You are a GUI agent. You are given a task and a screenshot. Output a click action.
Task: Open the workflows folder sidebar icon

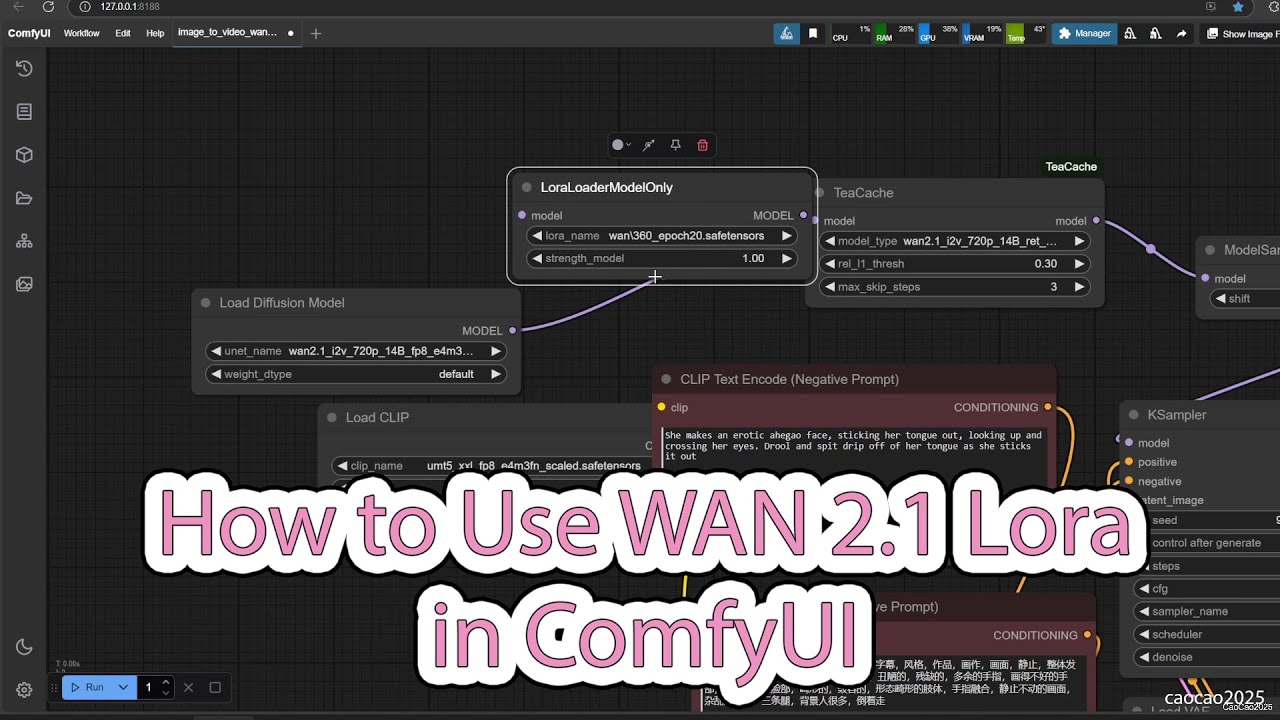click(24, 198)
